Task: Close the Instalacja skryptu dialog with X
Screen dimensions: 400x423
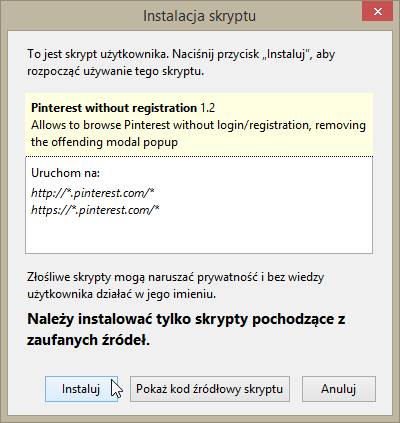Action: 378,12
